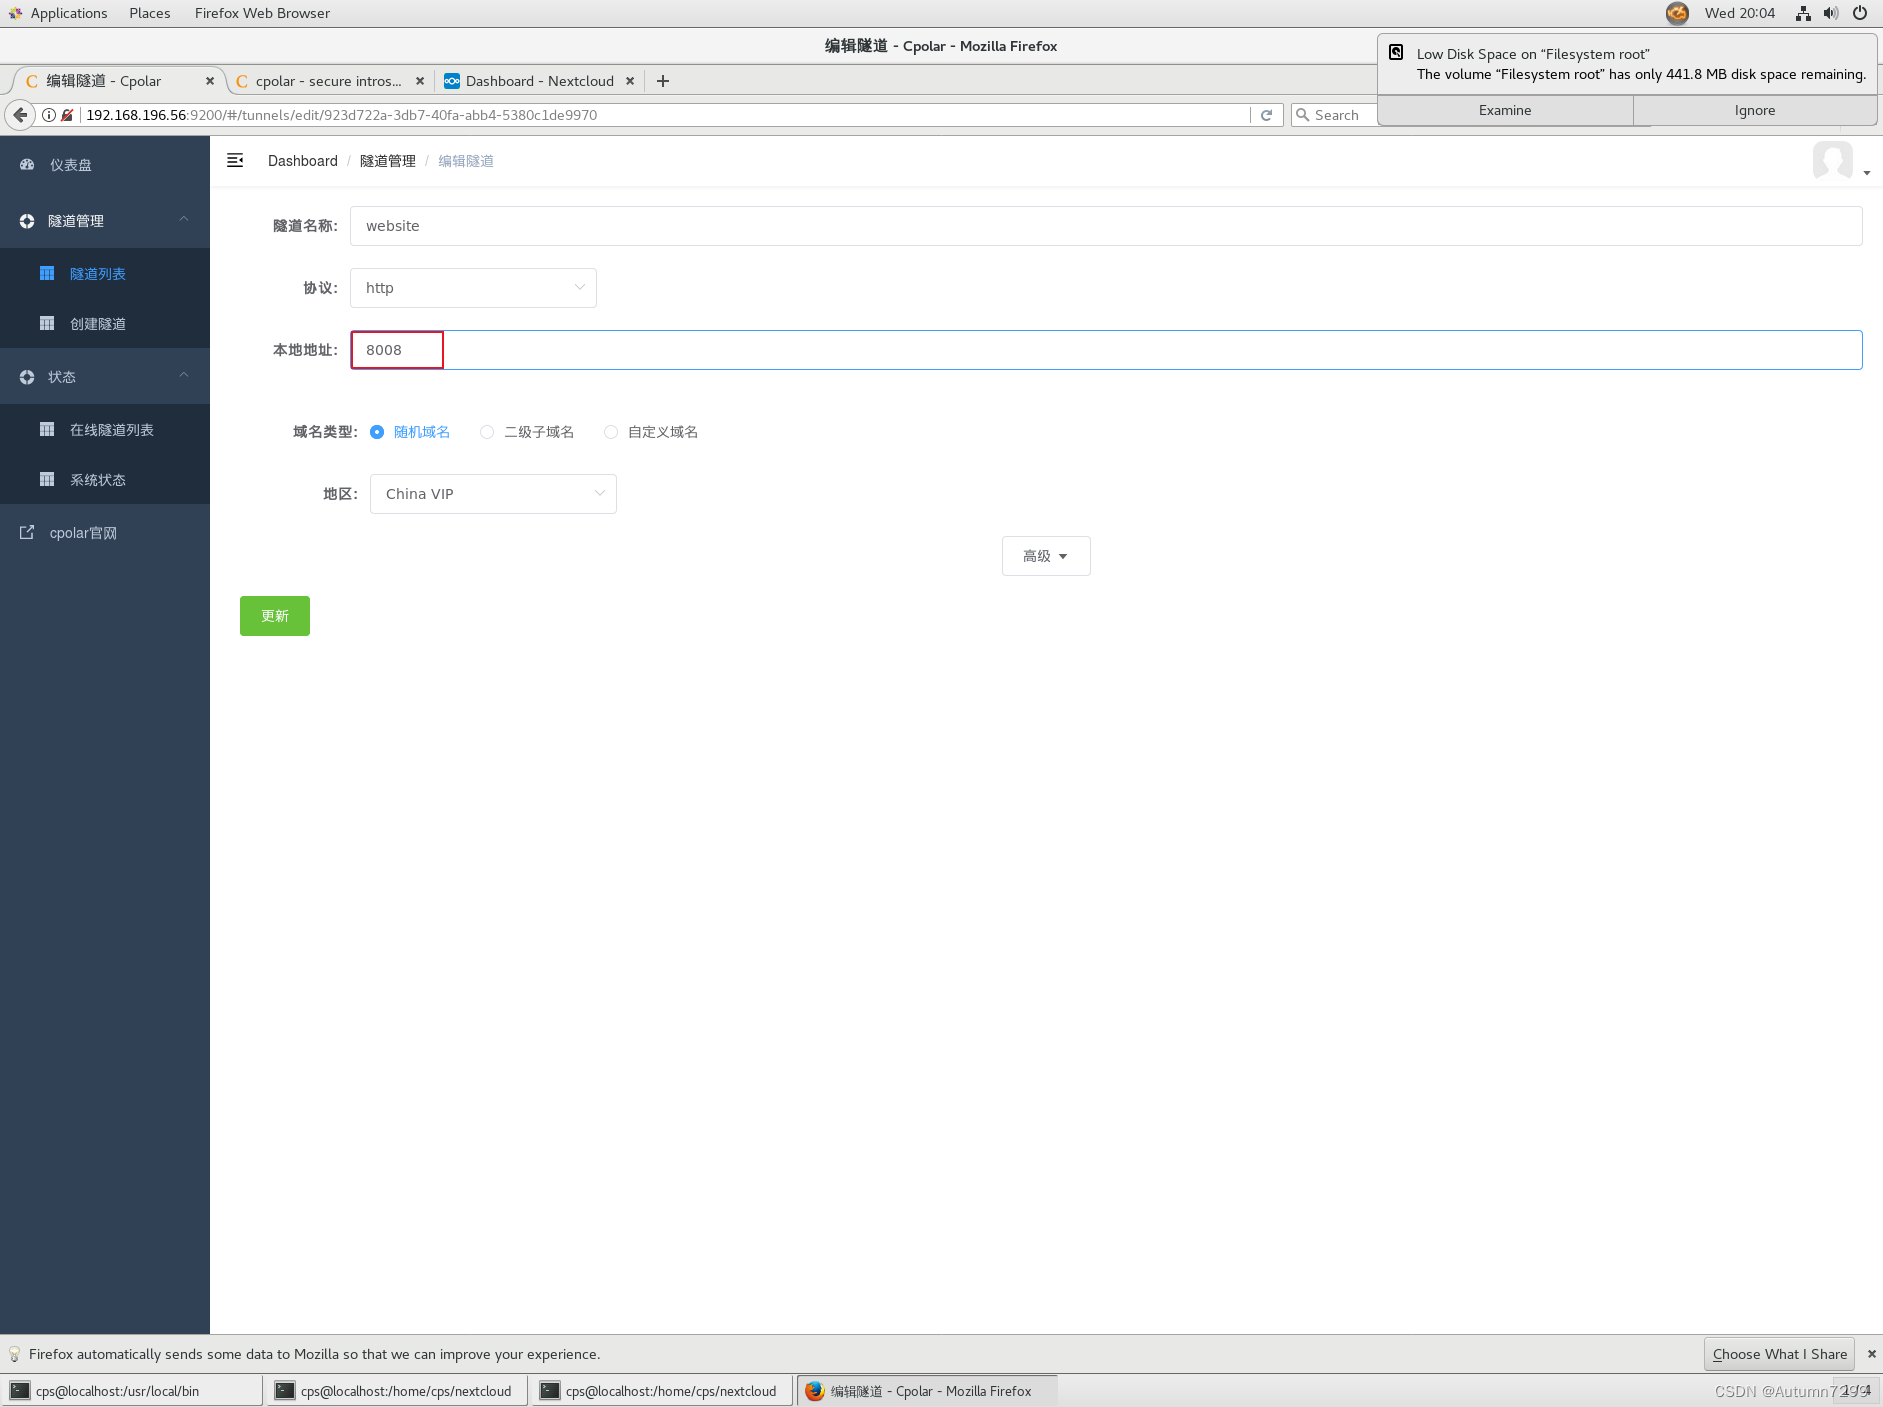Close the Dashboard - Nextcloud tab
The height and width of the screenshot is (1407, 1883).
pyautogui.click(x=630, y=81)
